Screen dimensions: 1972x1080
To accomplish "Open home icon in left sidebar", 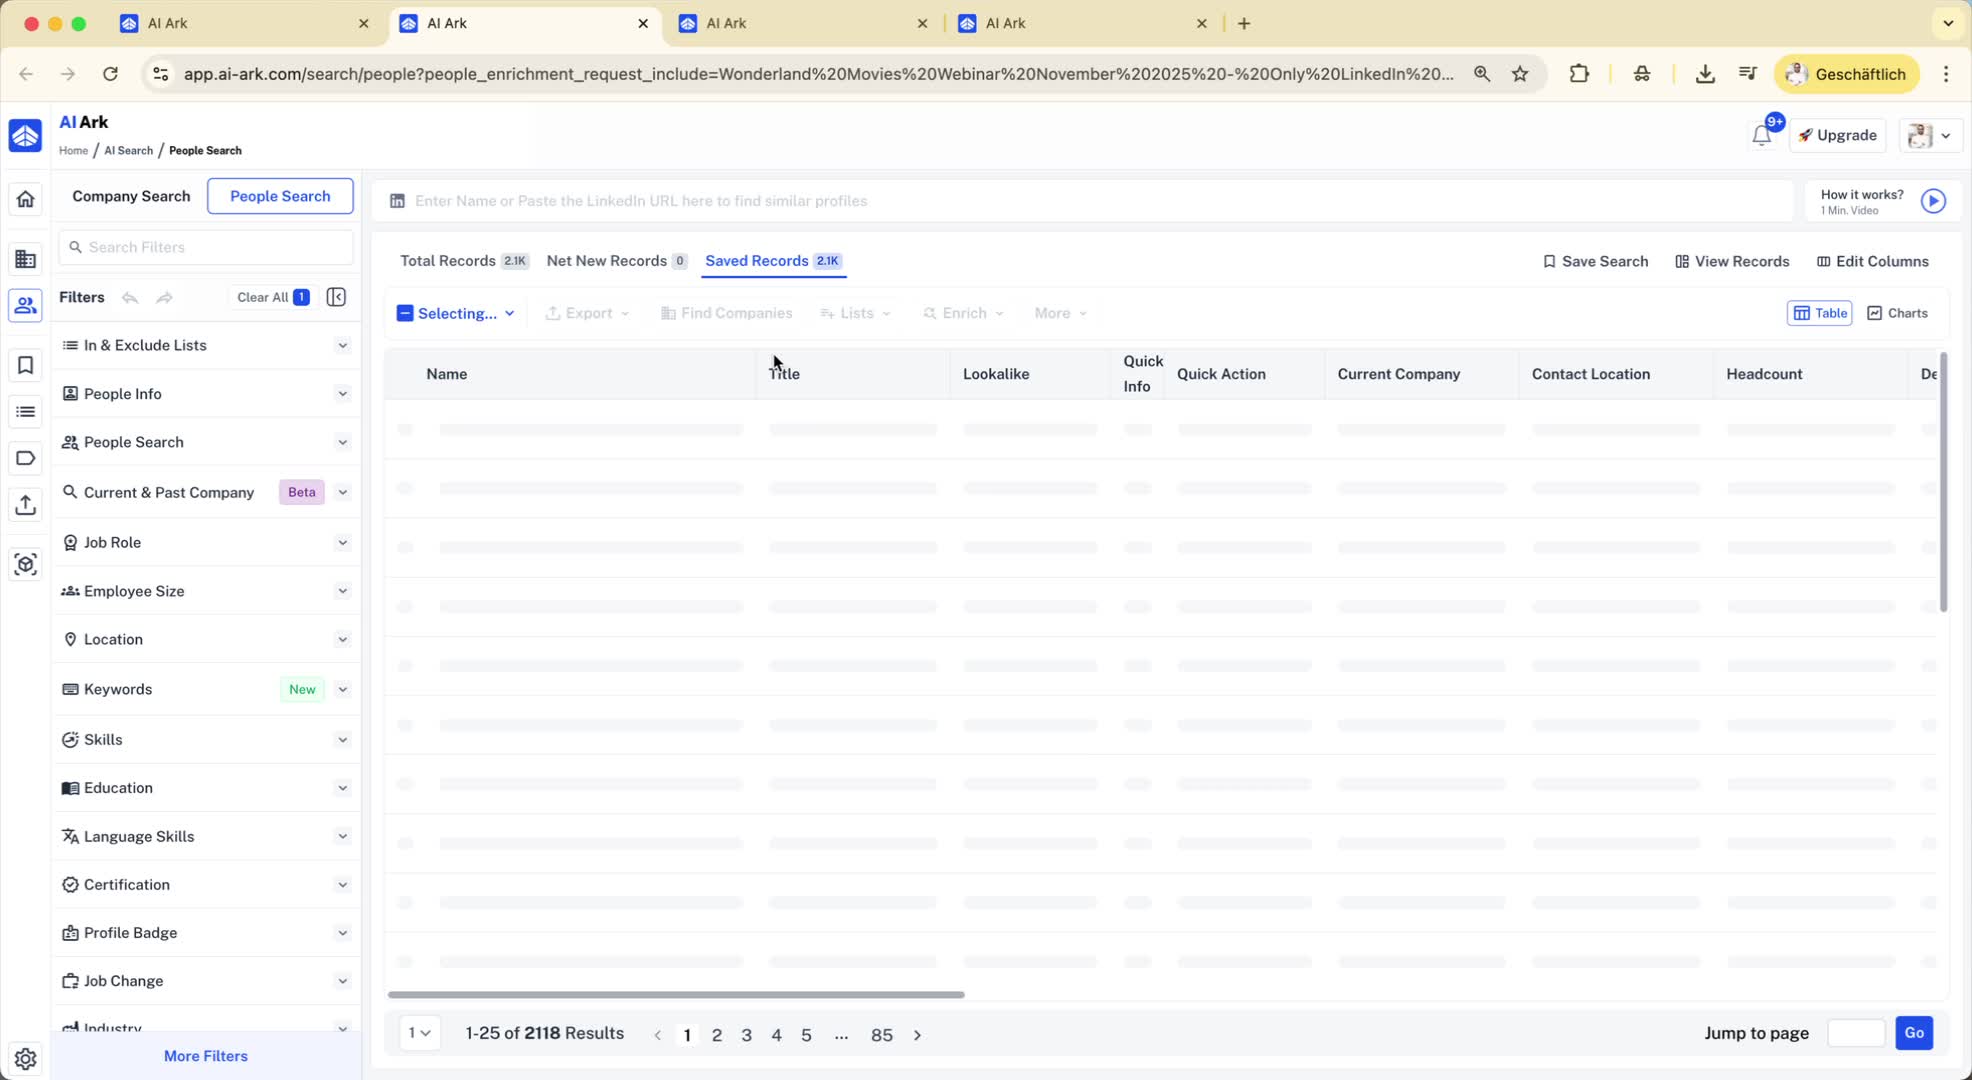I will (x=26, y=199).
